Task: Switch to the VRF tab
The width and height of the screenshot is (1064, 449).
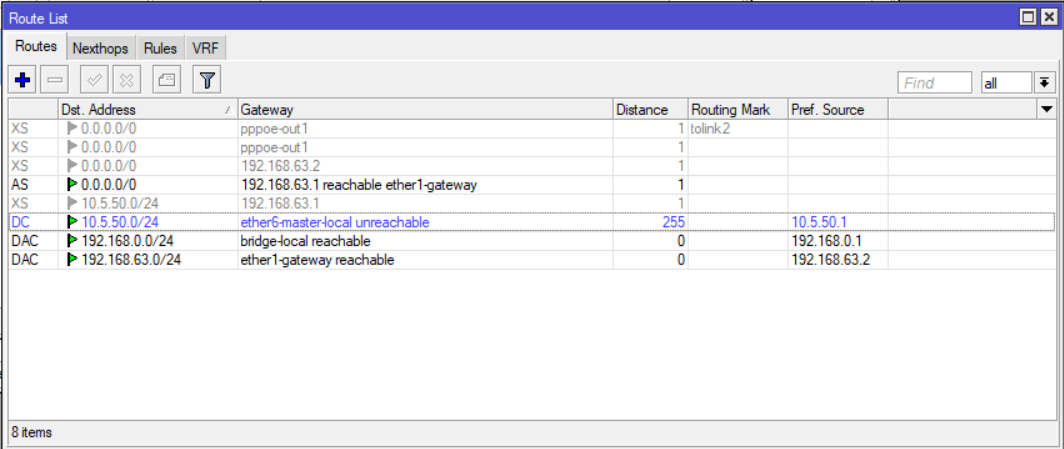Action: (204, 49)
